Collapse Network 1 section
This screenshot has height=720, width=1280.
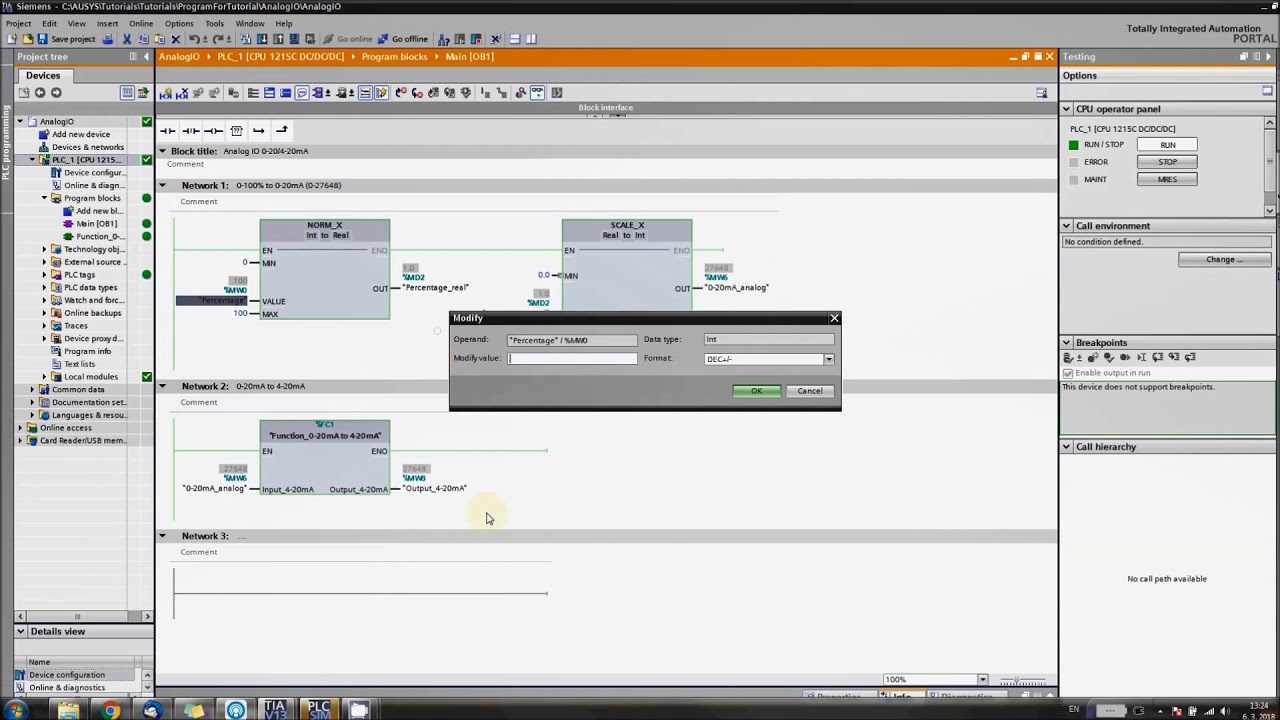point(162,186)
